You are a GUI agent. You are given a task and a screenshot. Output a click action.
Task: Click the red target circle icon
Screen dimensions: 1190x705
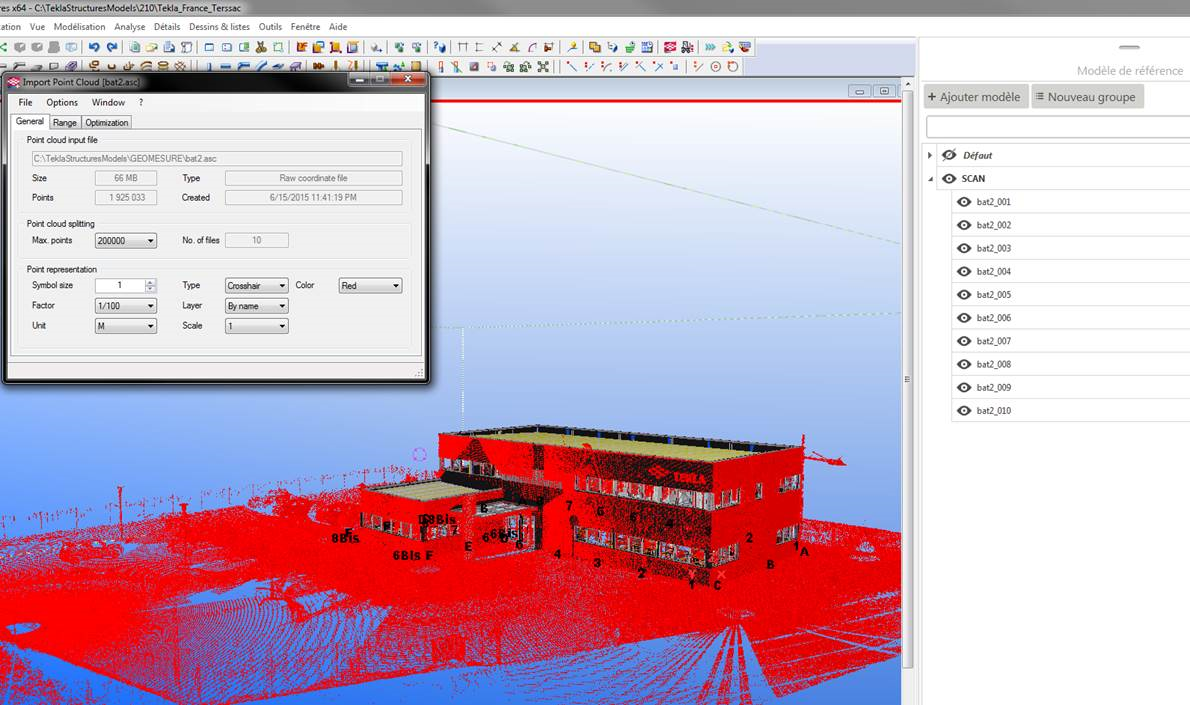click(x=715, y=67)
